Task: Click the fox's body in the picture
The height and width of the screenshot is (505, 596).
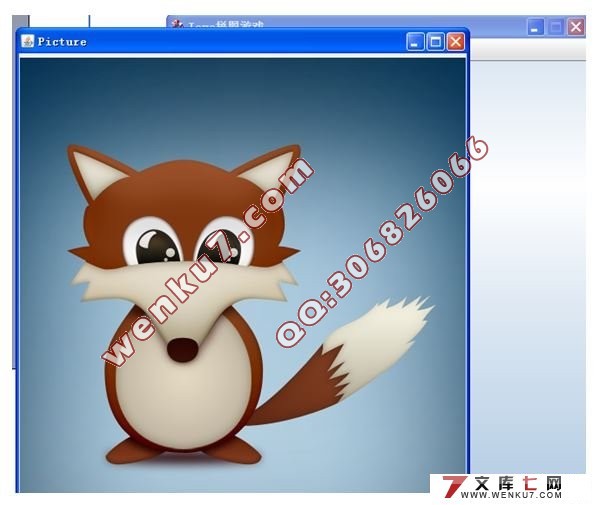Action: (182, 384)
